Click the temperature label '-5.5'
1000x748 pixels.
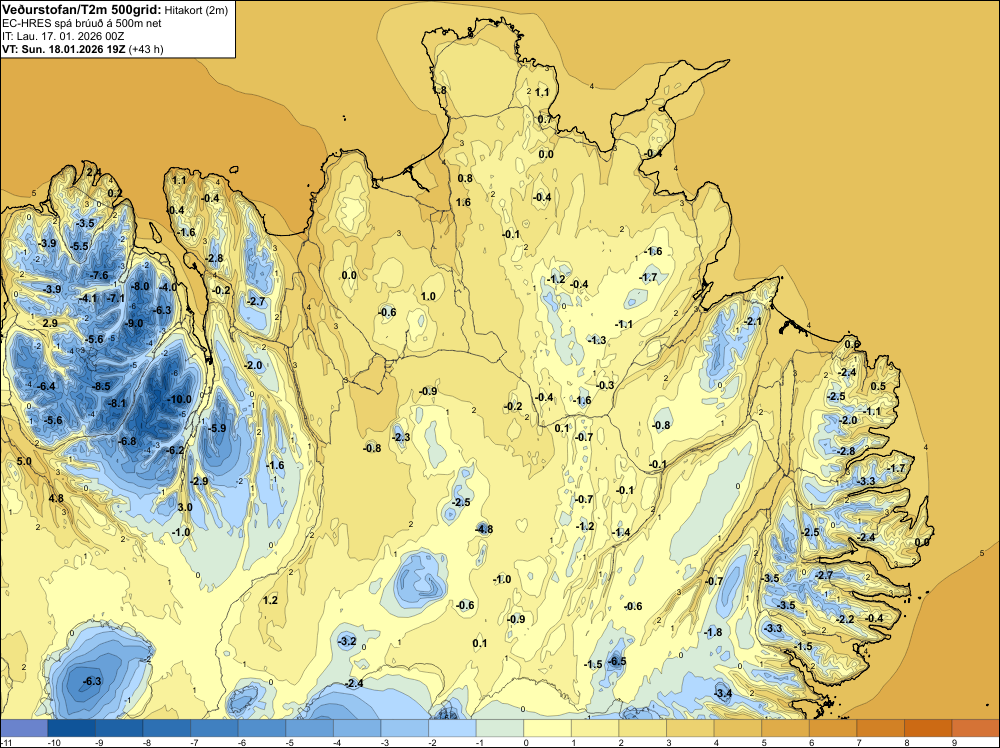click(x=79, y=246)
